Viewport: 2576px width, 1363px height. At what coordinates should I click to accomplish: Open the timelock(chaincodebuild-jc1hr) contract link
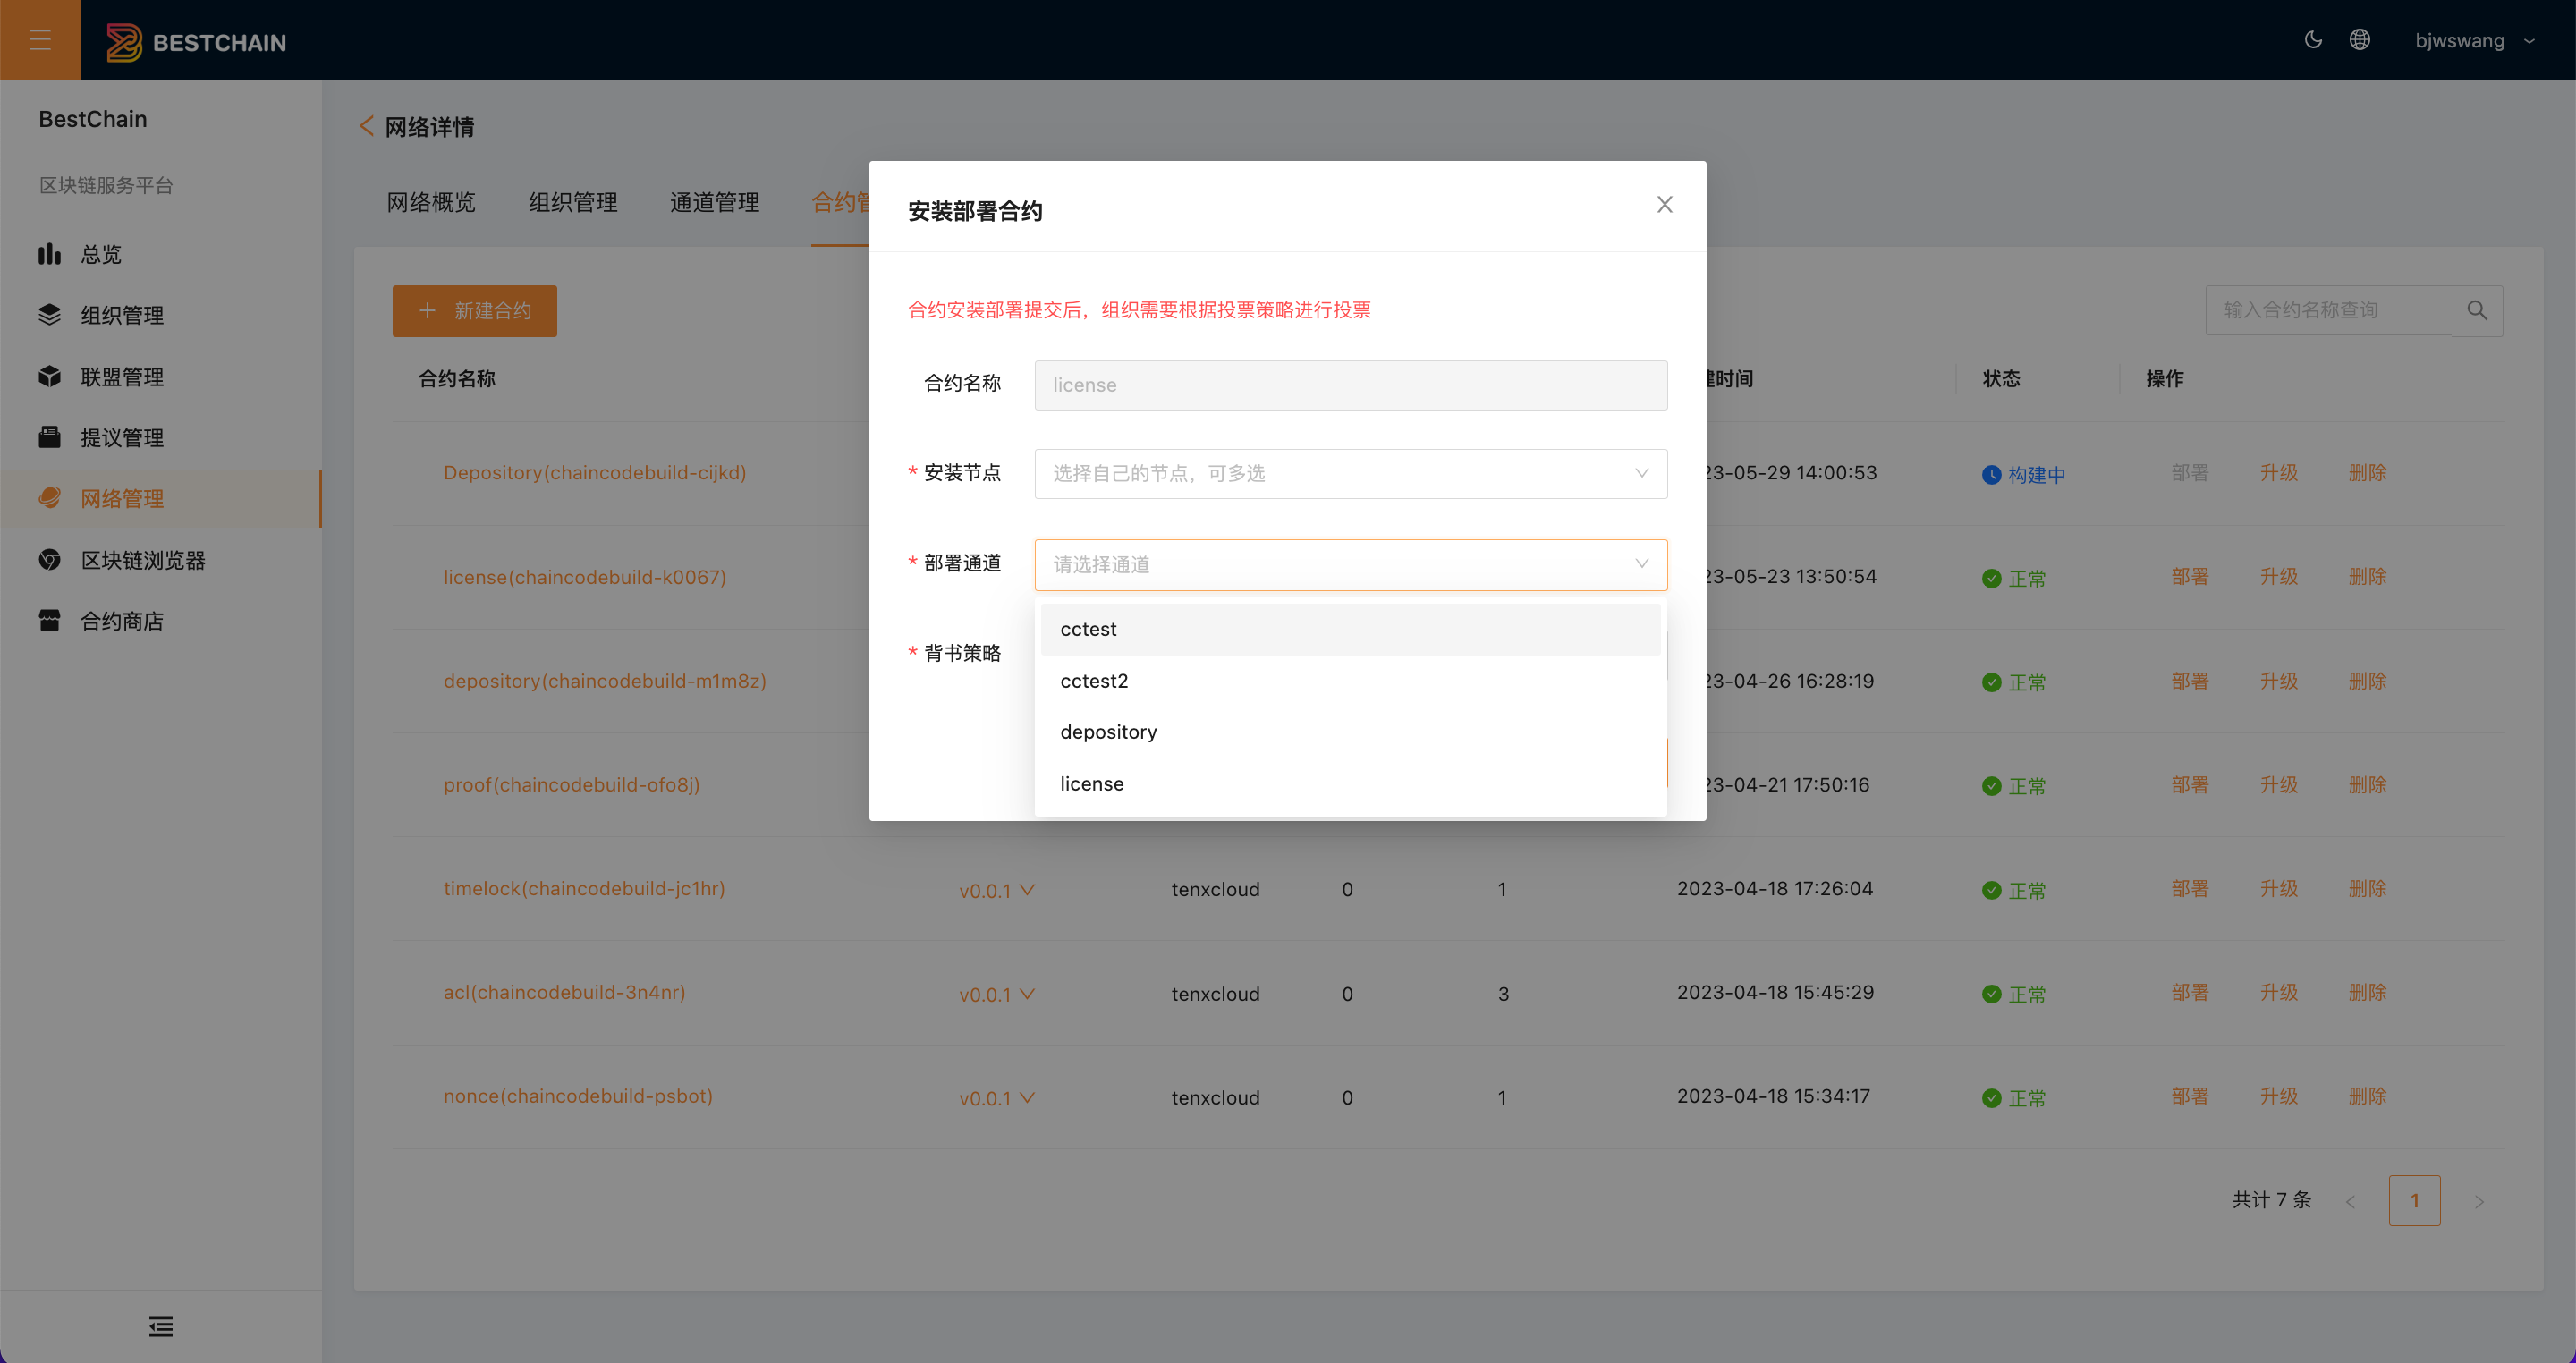[x=584, y=889]
